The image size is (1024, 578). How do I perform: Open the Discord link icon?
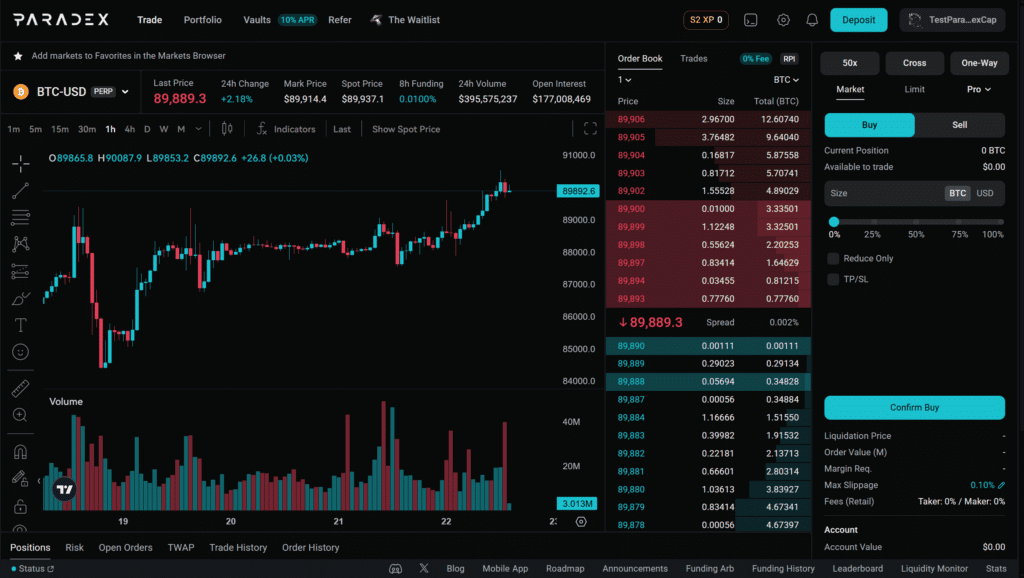click(396, 569)
